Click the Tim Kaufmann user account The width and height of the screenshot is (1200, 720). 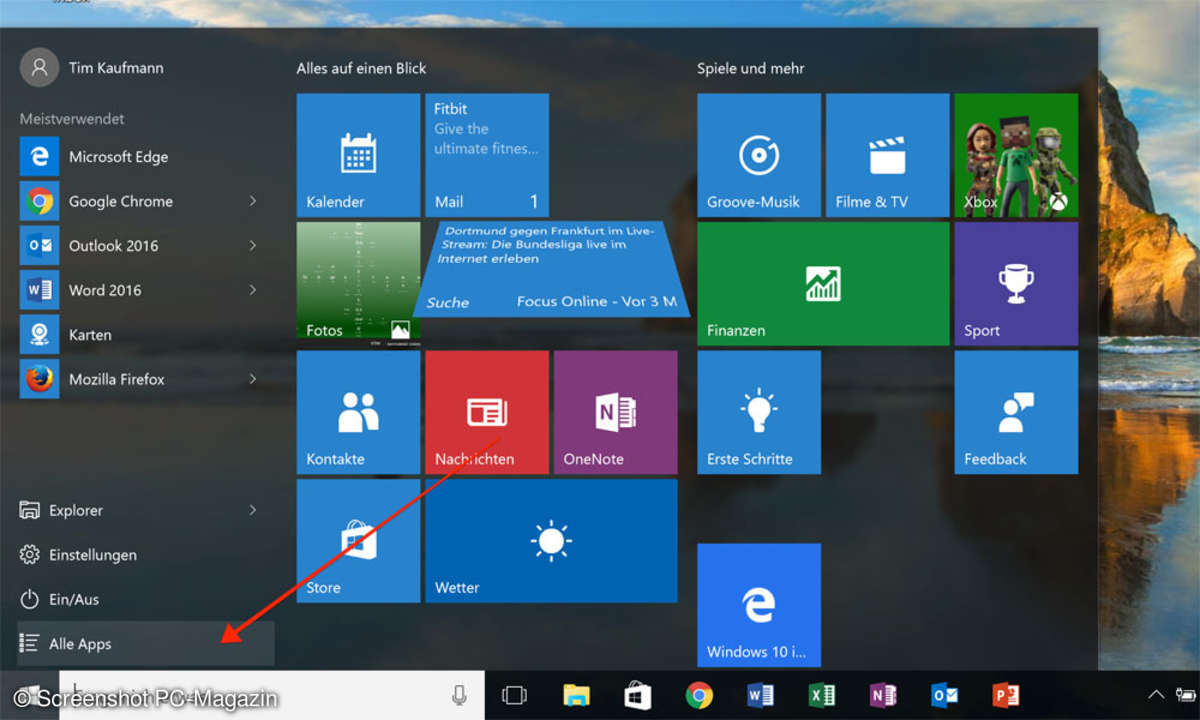[92, 68]
